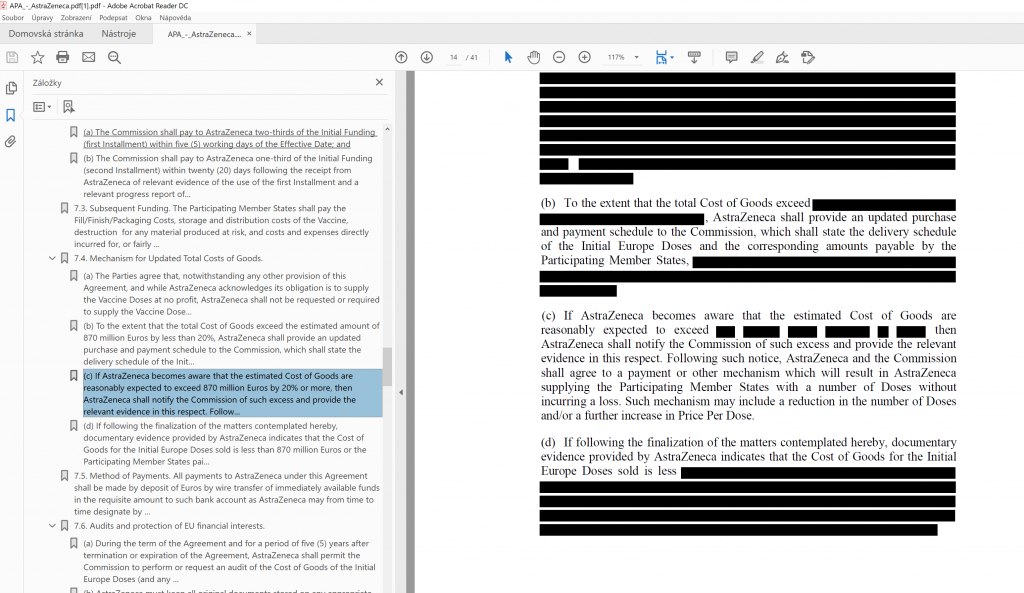Open bookmark (a) The Parties agree that
The image size is (1024, 593).
231,294
